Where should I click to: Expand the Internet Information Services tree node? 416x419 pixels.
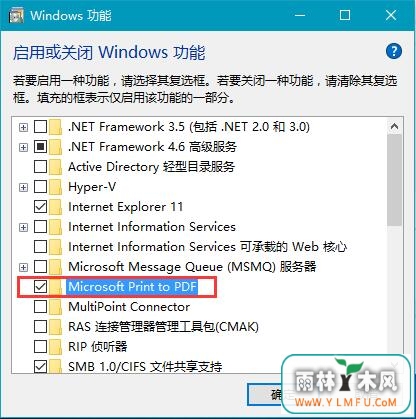[23, 227]
